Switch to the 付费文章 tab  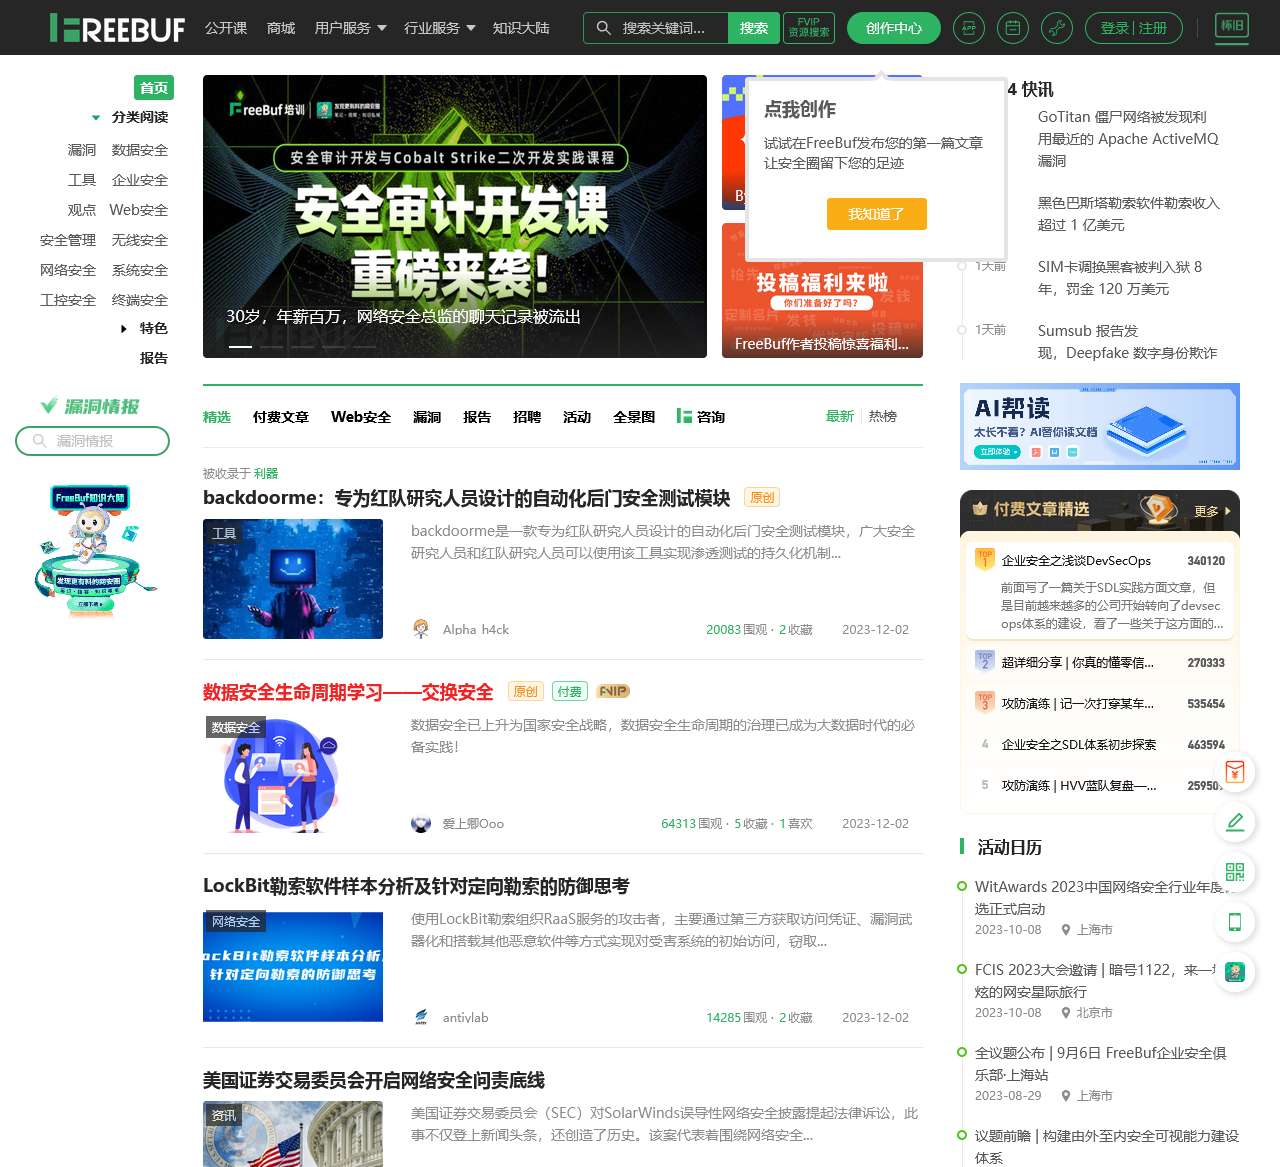(281, 417)
